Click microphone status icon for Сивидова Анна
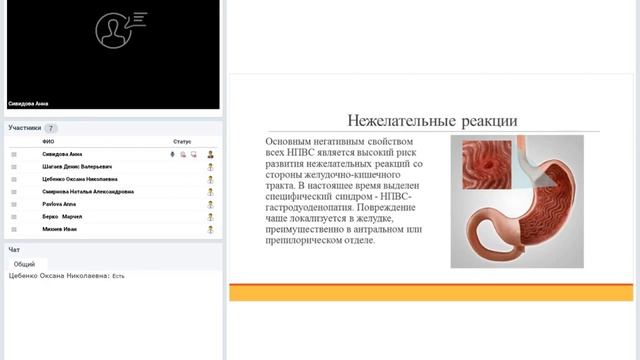Image resolution: width=640 pixels, height=360 pixels. 172,154
